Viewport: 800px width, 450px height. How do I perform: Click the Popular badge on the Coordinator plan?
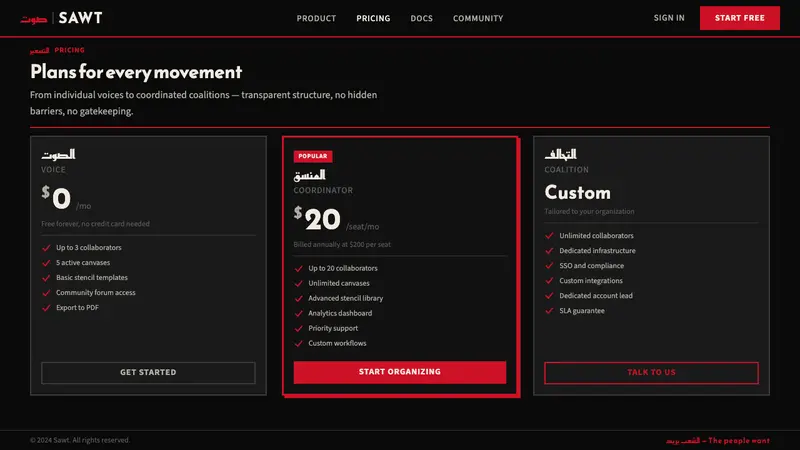pyautogui.click(x=313, y=156)
